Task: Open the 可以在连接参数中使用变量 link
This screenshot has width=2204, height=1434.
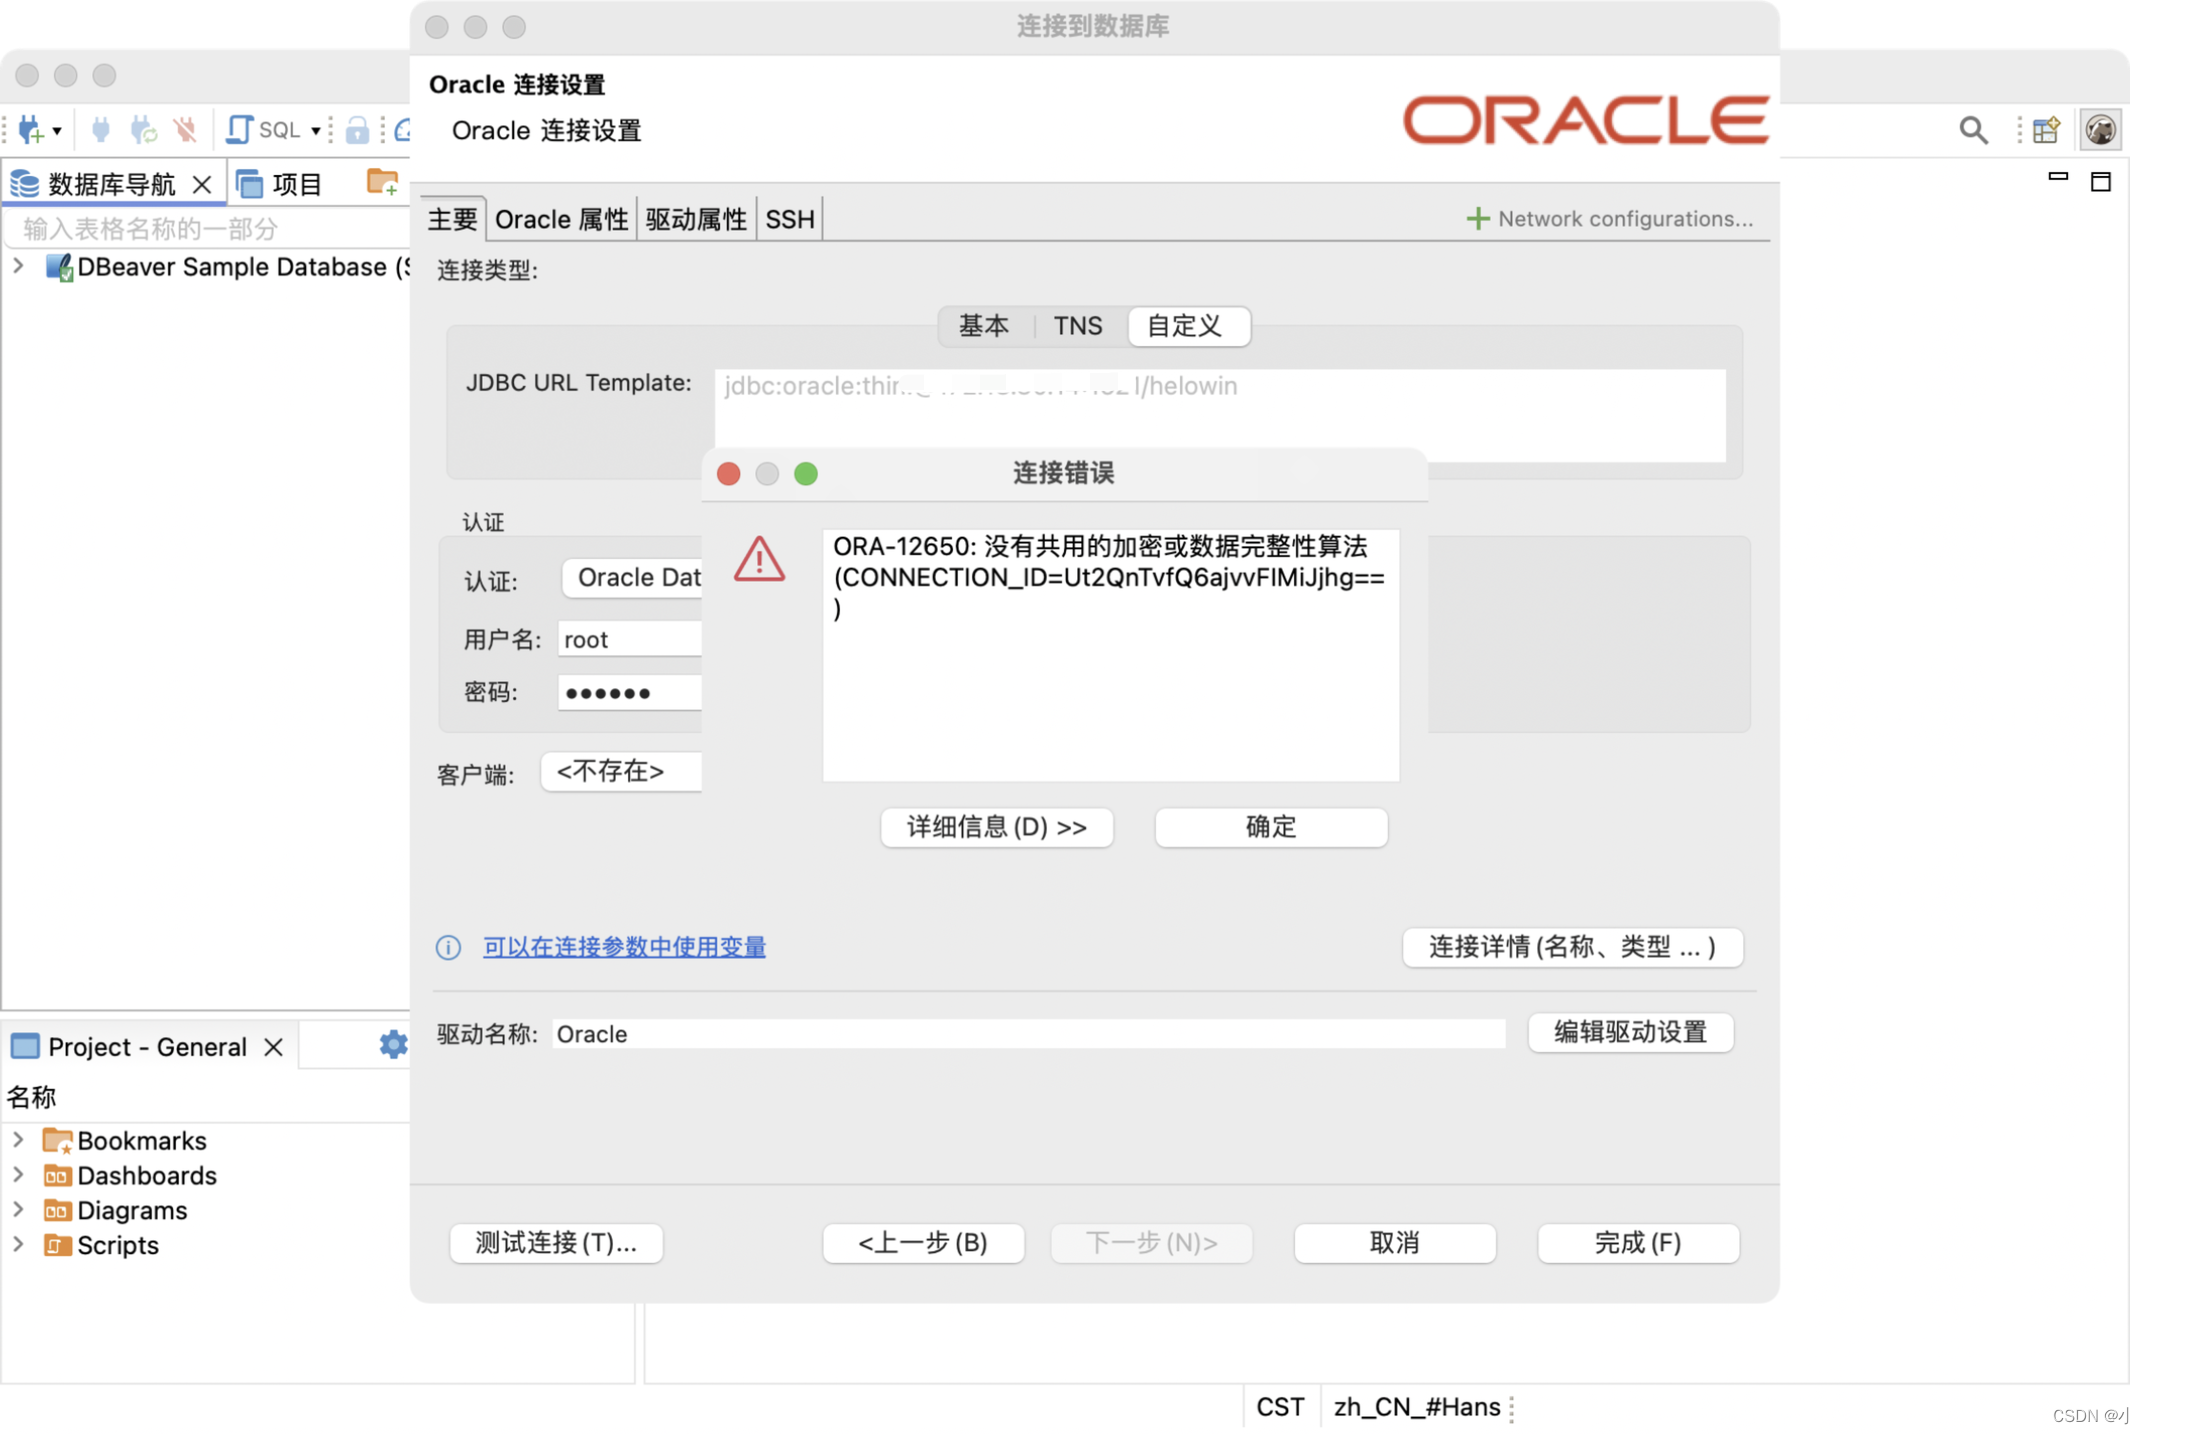Action: [x=624, y=947]
